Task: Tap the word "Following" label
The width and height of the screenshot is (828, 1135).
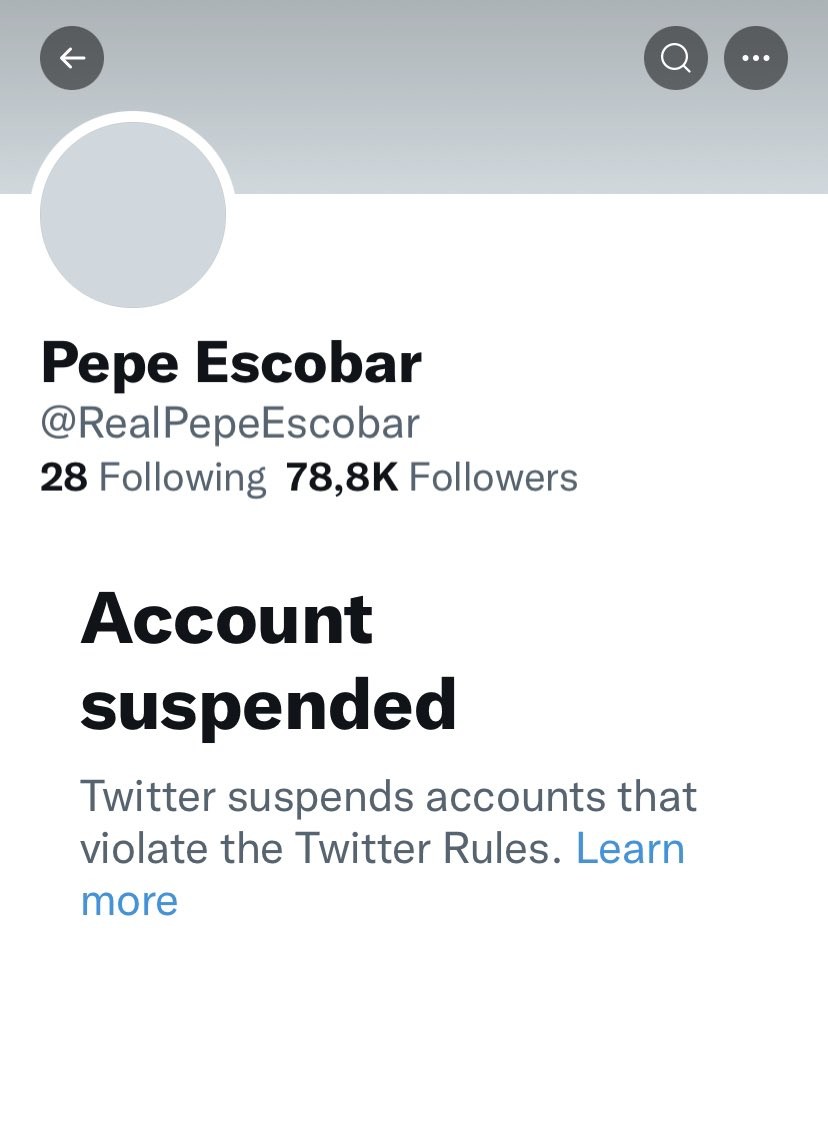Action: (183, 478)
